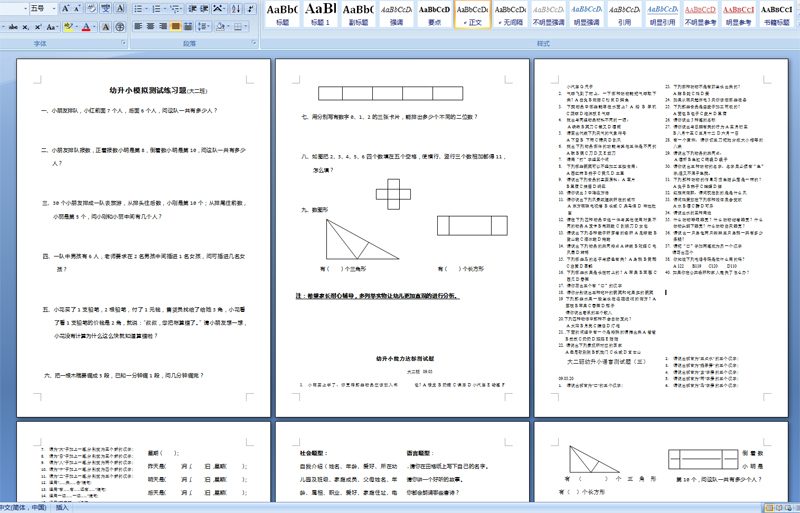This screenshot has width=800, height=513.
Task: Click the Phonetic Guide 變 icon
Action: click(106, 9)
